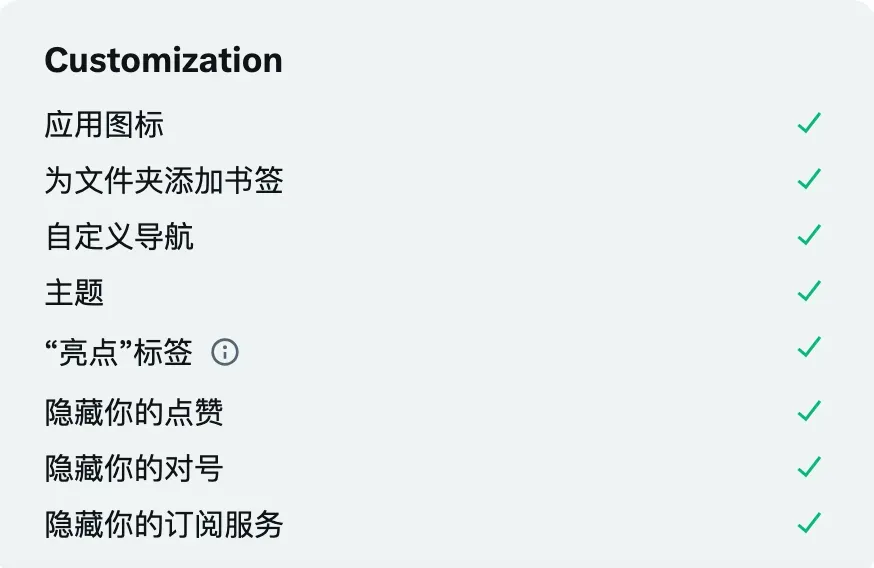Click the 自定义导航 text
The image size is (874, 568).
pyautogui.click(x=119, y=237)
